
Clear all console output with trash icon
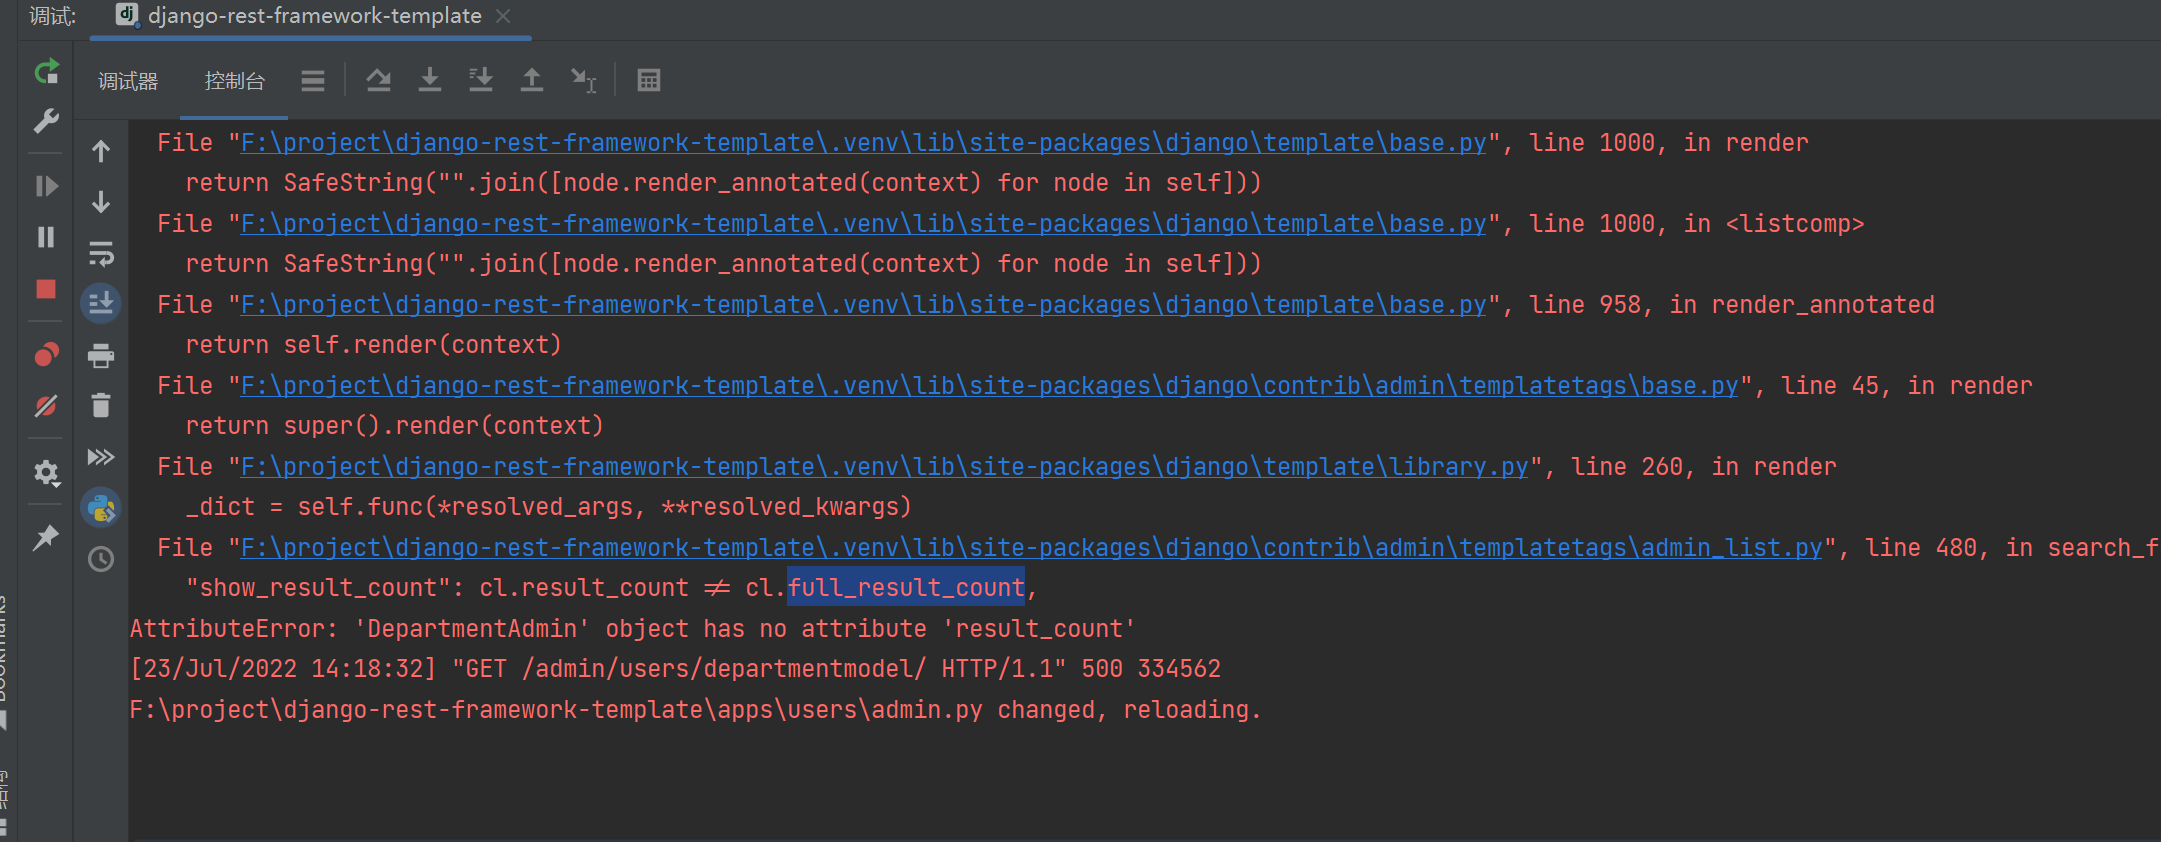coord(101,405)
